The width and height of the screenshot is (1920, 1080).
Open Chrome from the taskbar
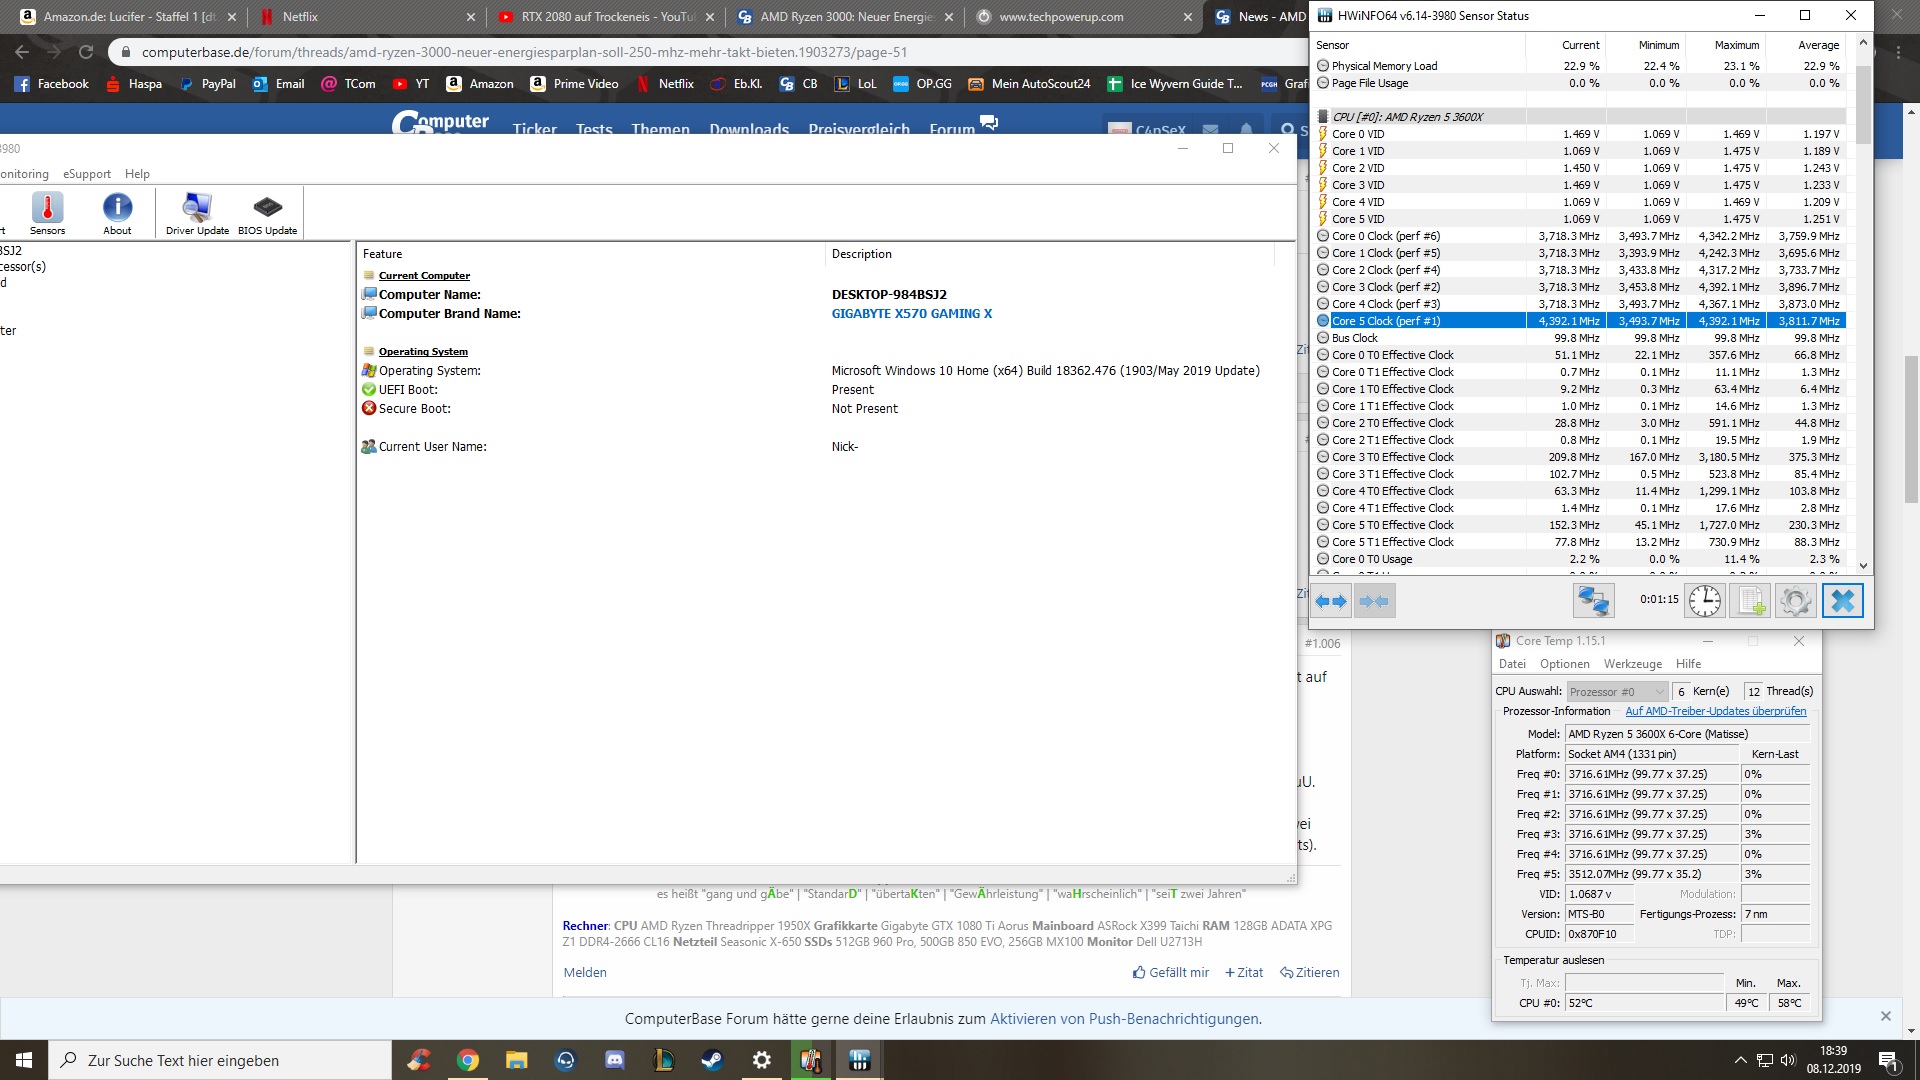[x=468, y=1060]
